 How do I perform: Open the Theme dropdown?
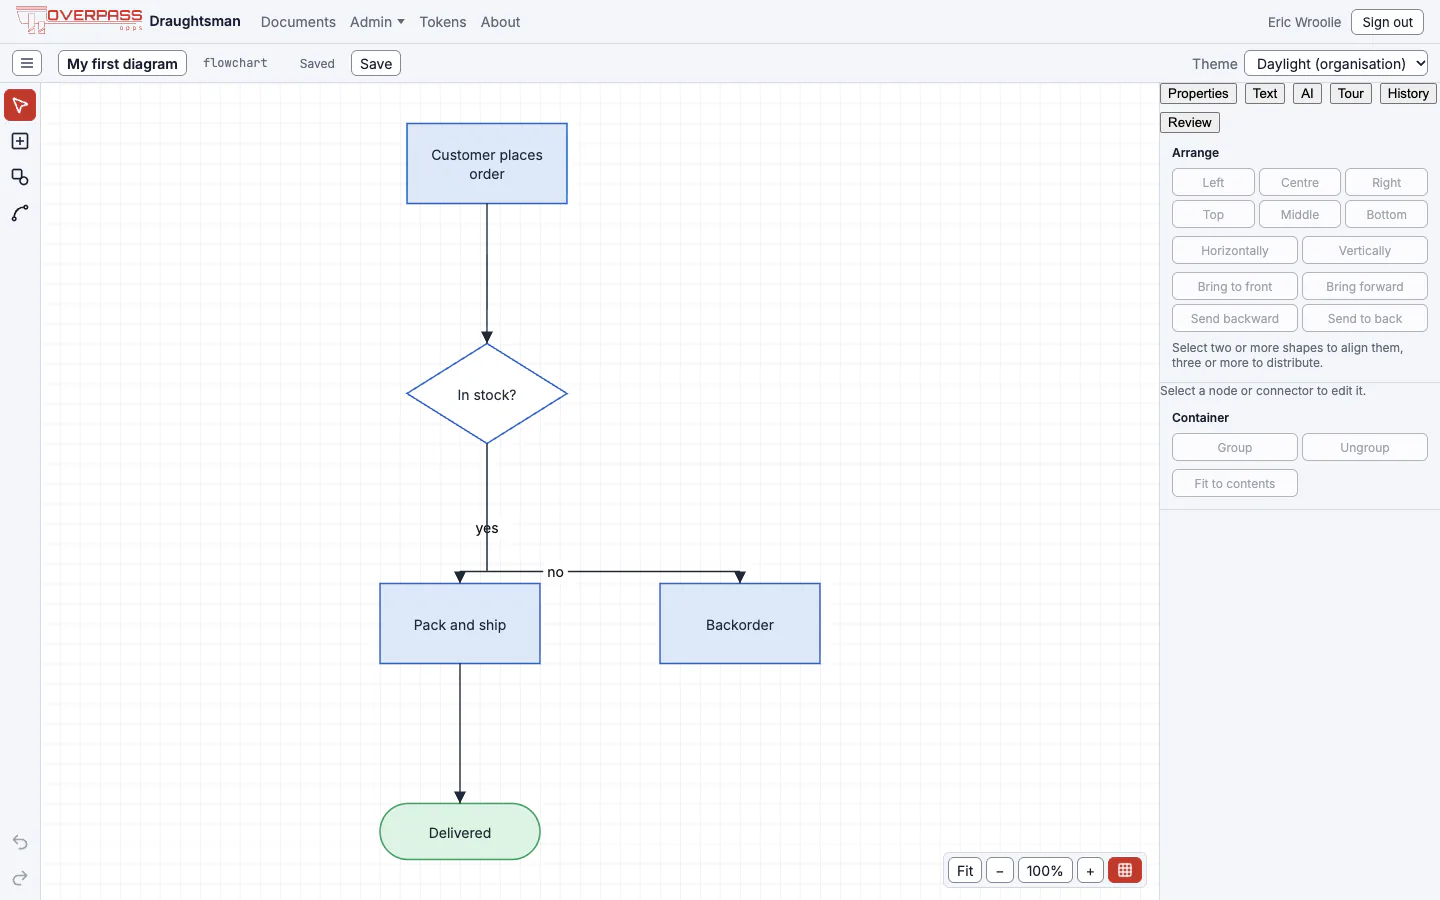1336,63
